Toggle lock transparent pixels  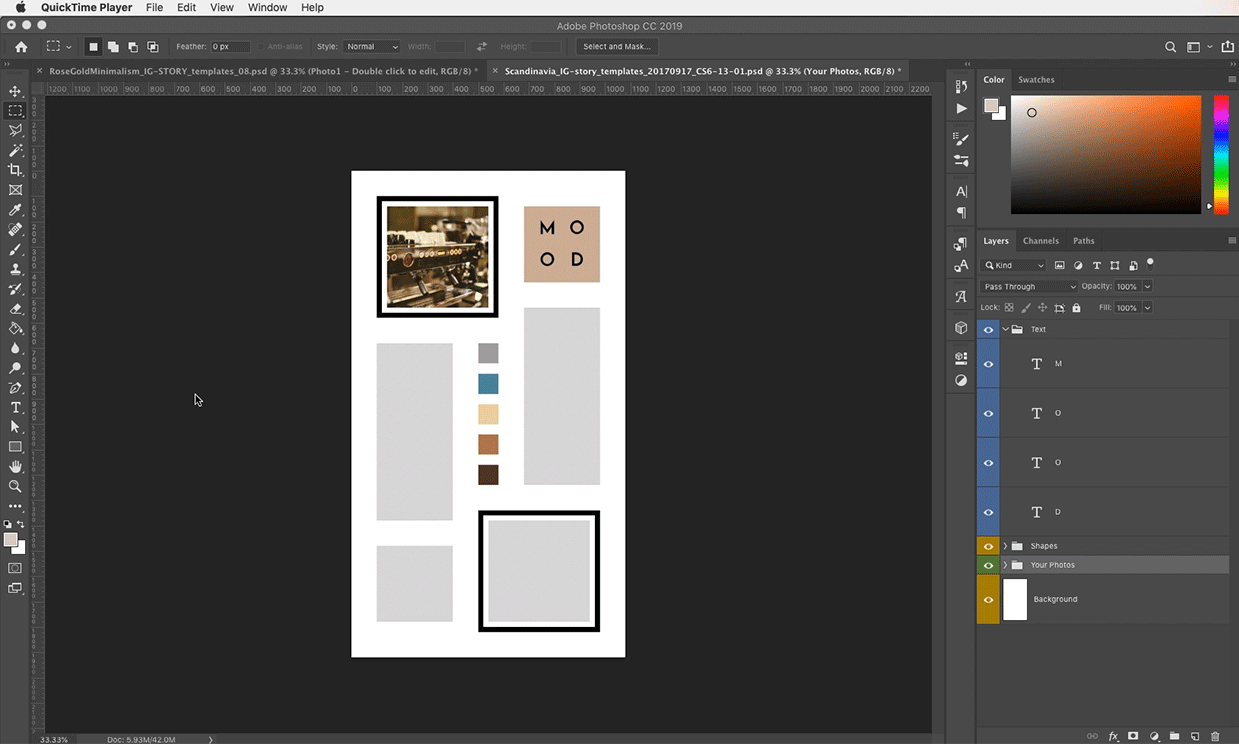click(x=1008, y=308)
